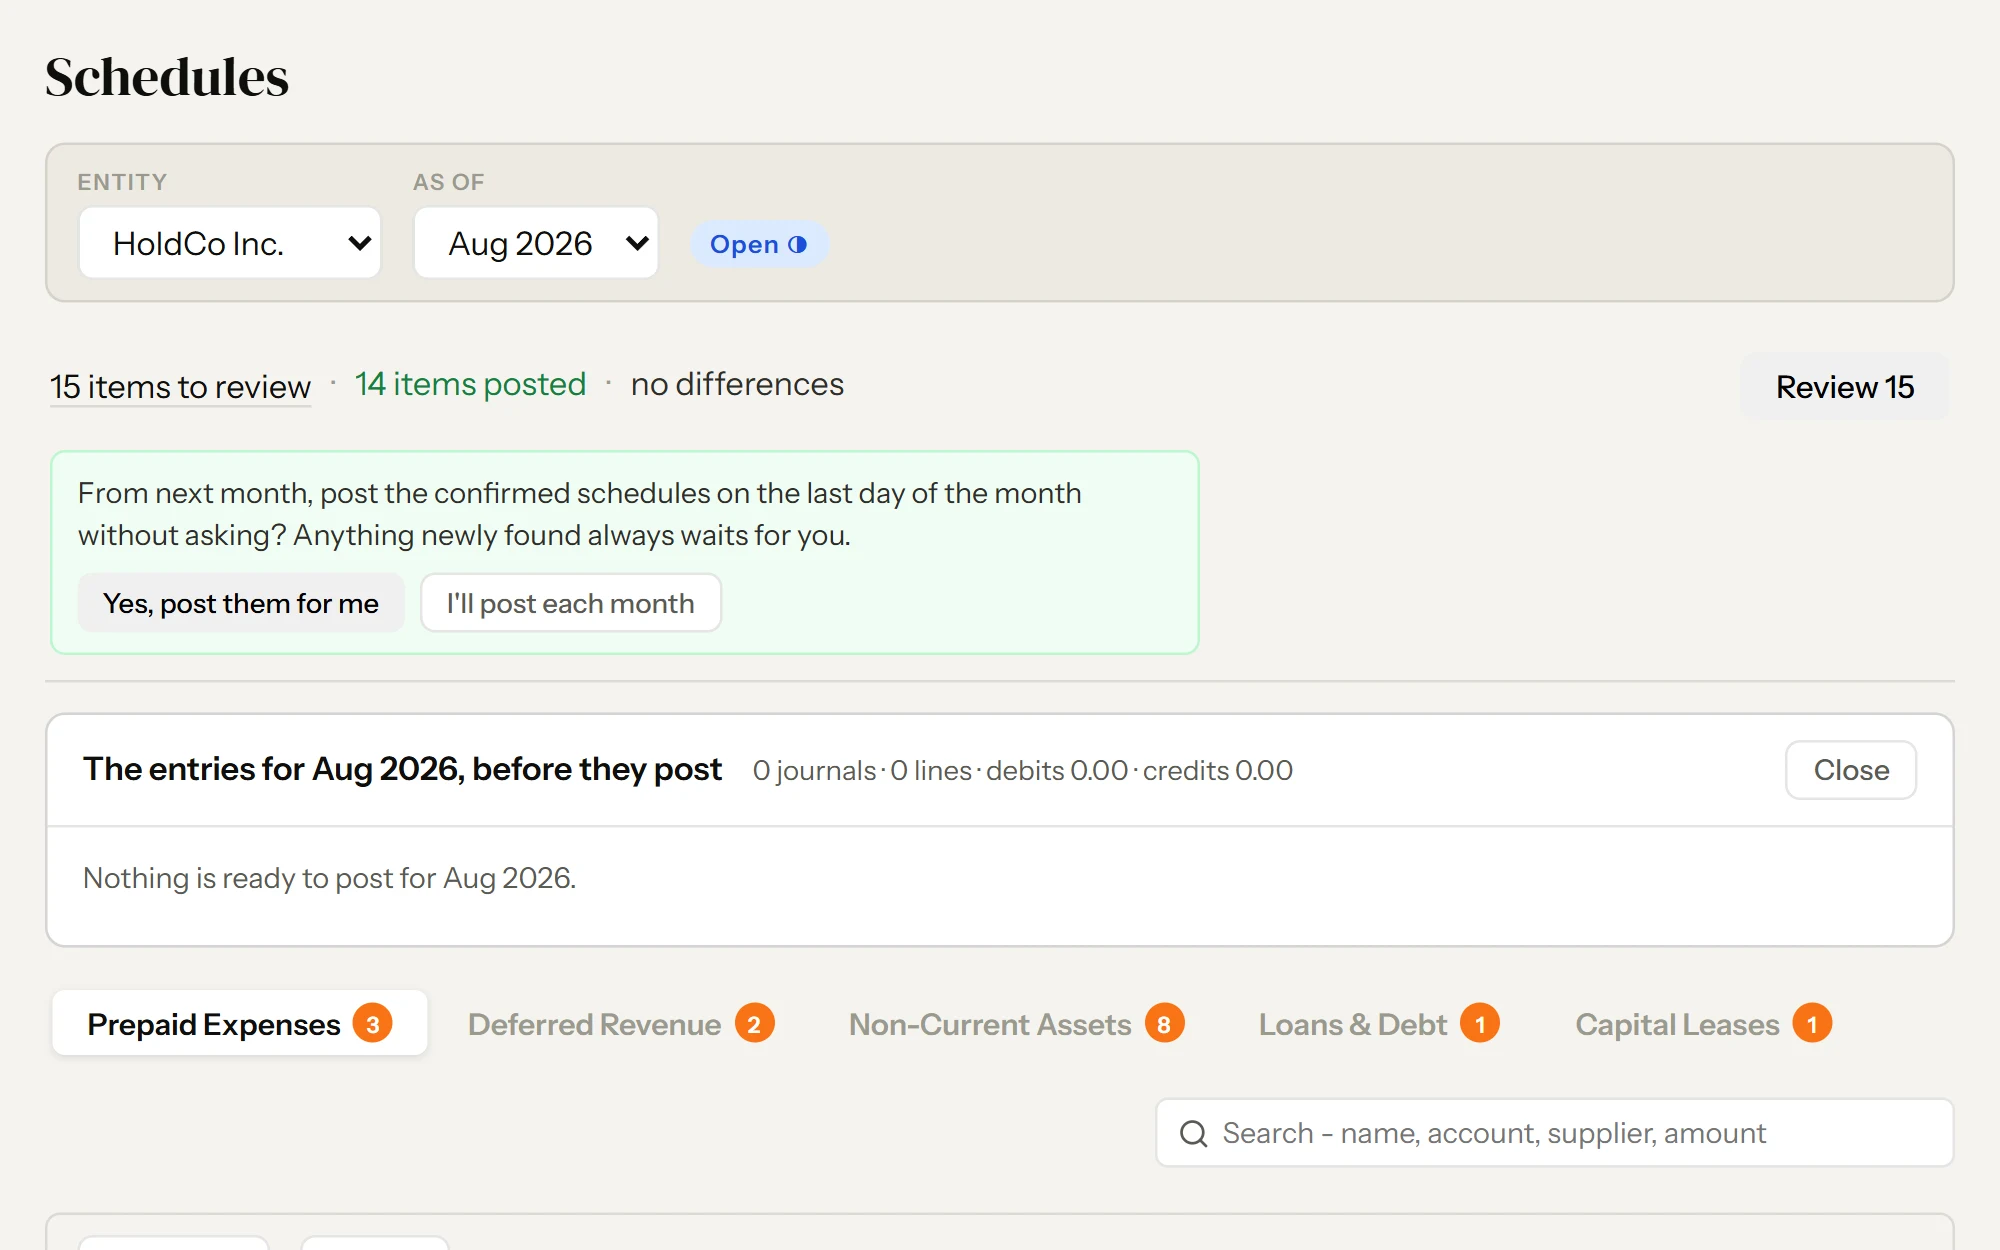The width and height of the screenshot is (2000, 1250).
Task: Click the orange 8 badge on Non-Current Assets
Action: point(1164,1024)
